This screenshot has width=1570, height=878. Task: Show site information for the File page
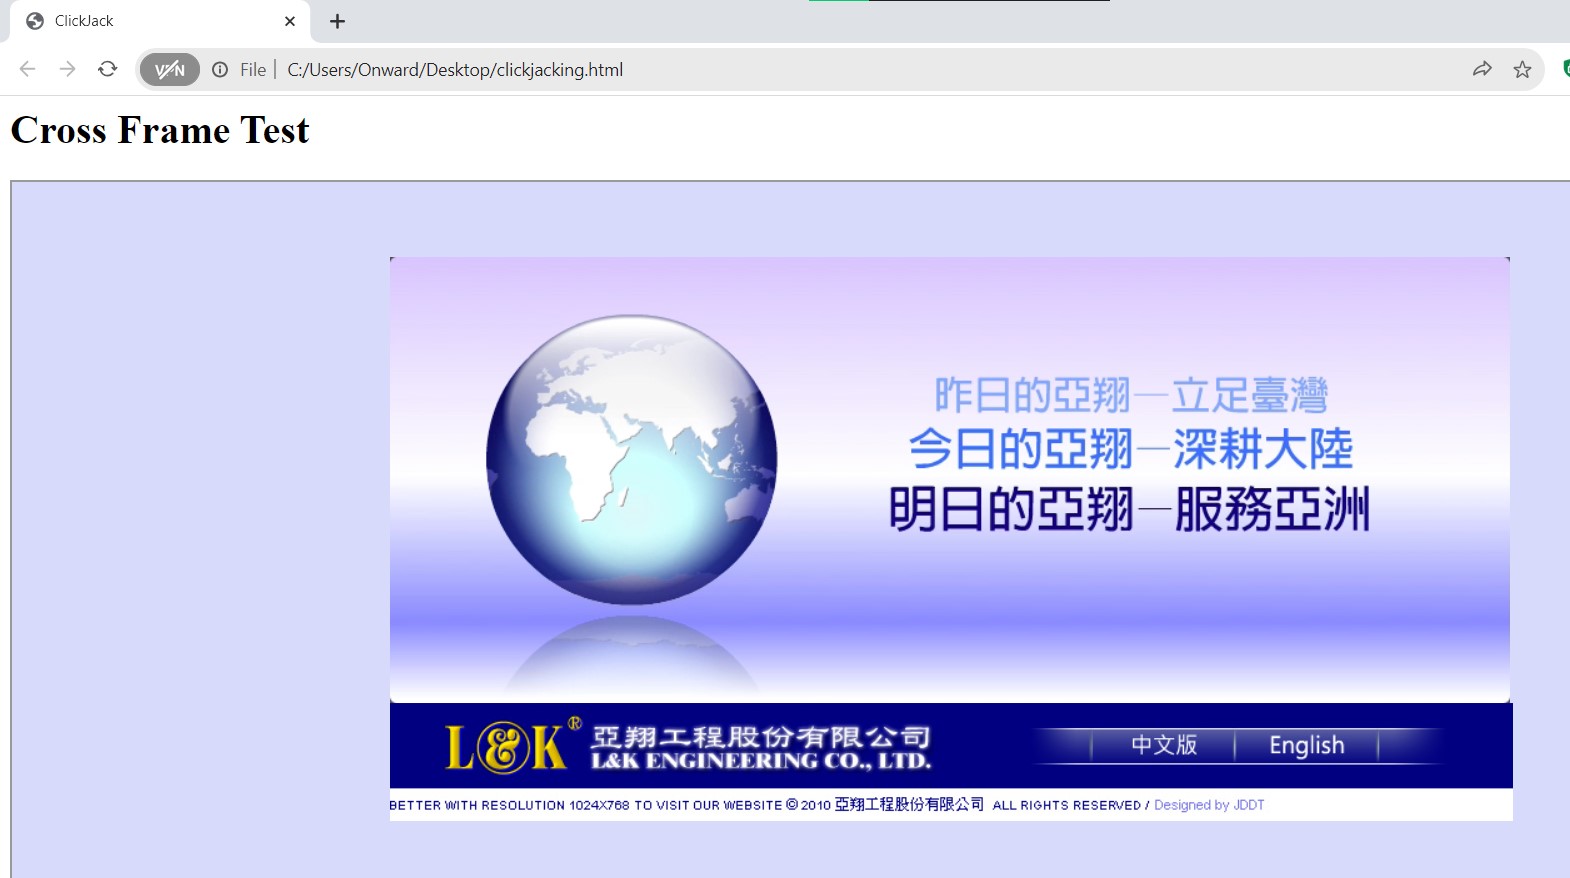[220, 69]
